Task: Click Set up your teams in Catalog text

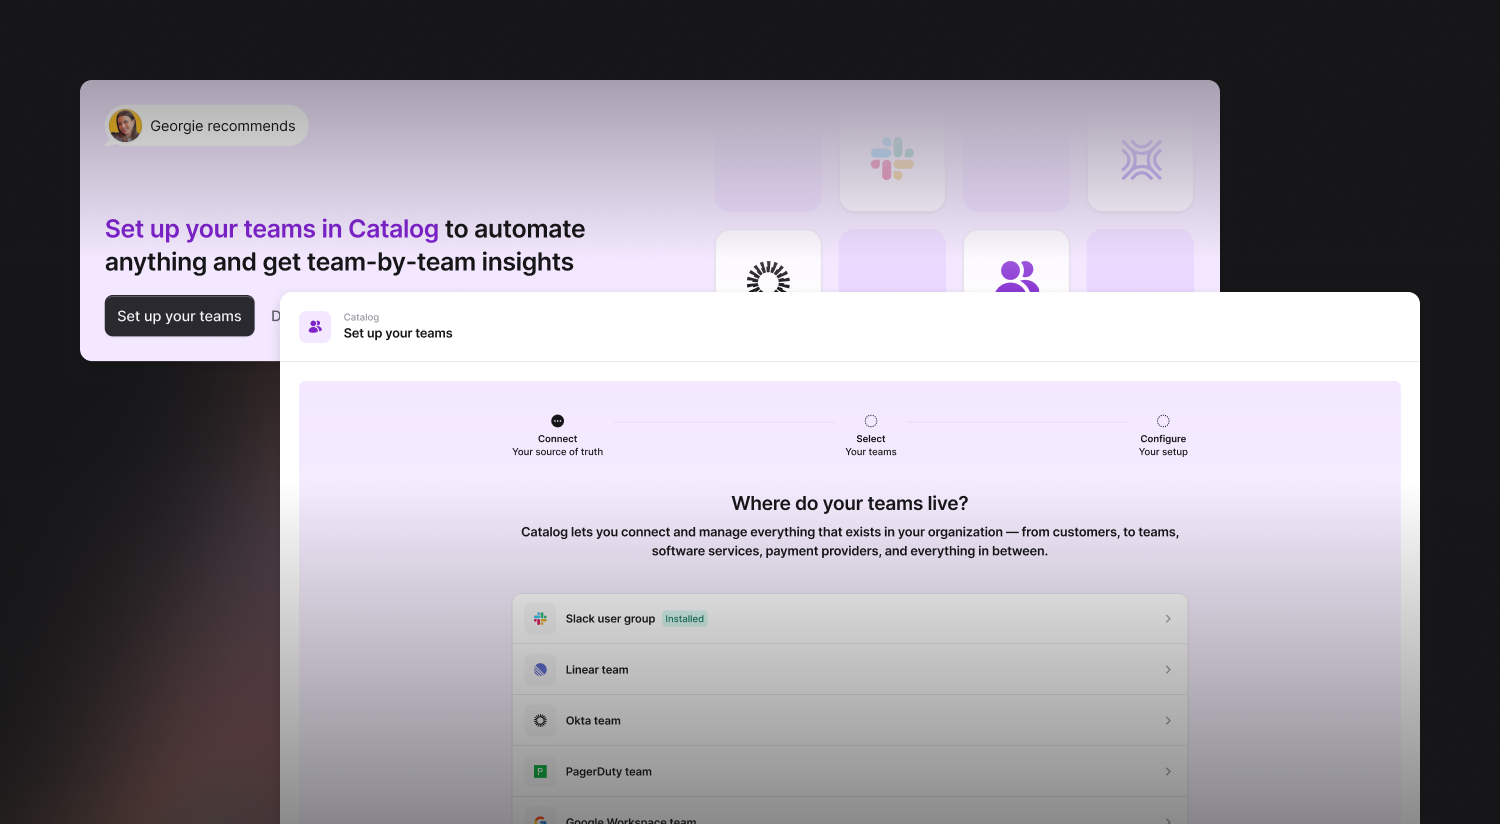Action: point(272,229)
